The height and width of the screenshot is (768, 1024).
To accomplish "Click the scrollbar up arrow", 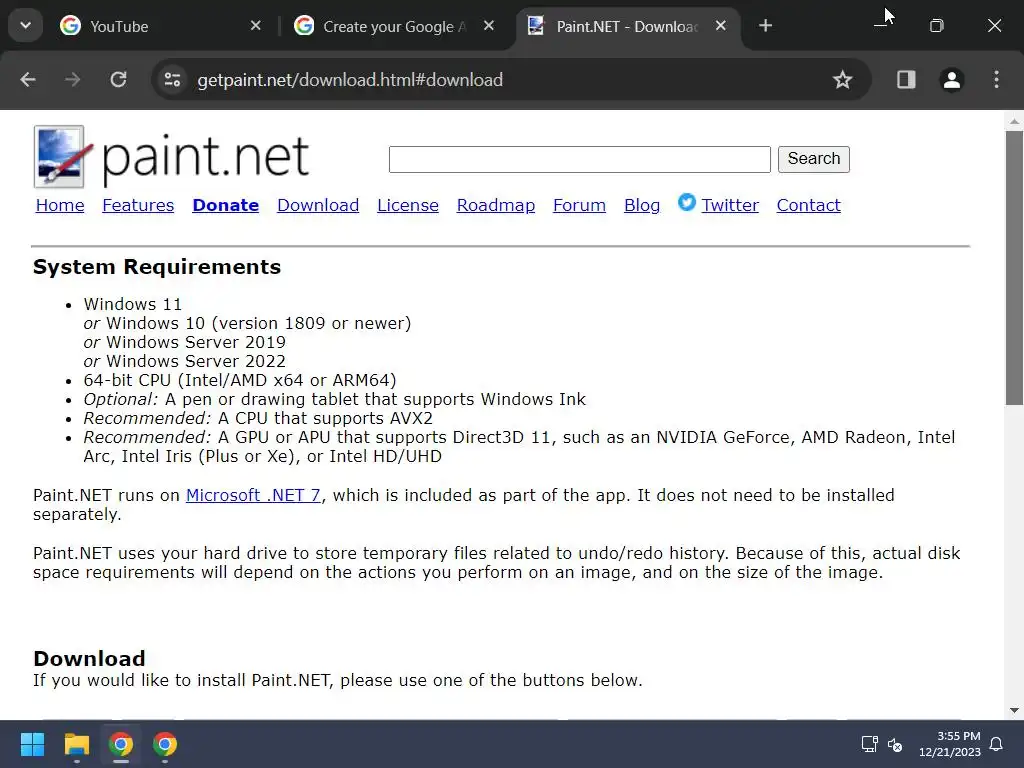I will point(1014,121).
